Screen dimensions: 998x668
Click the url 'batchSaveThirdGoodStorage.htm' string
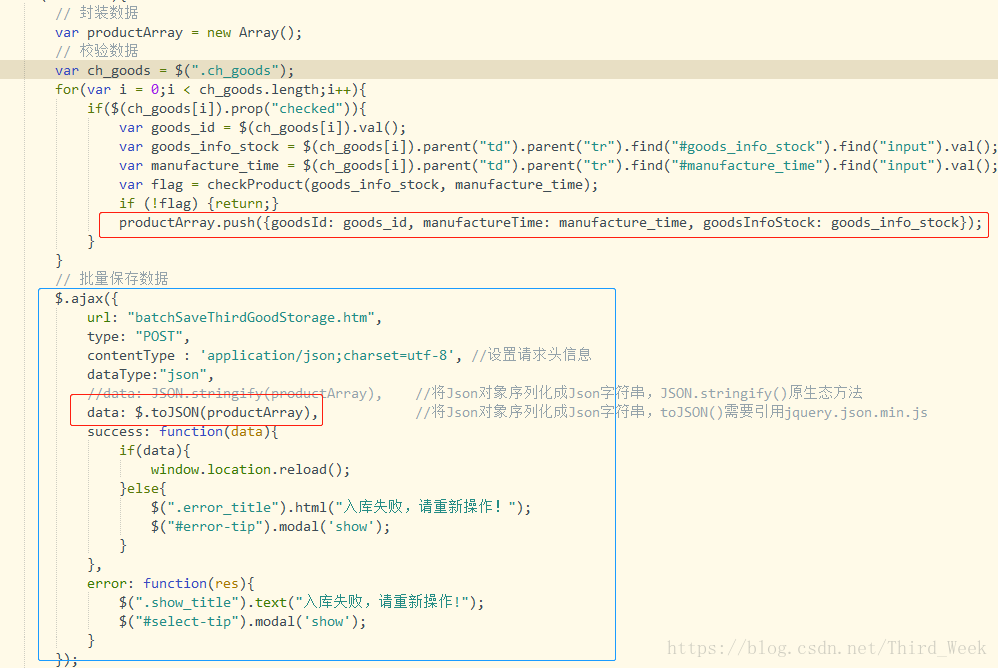(251, 317)
